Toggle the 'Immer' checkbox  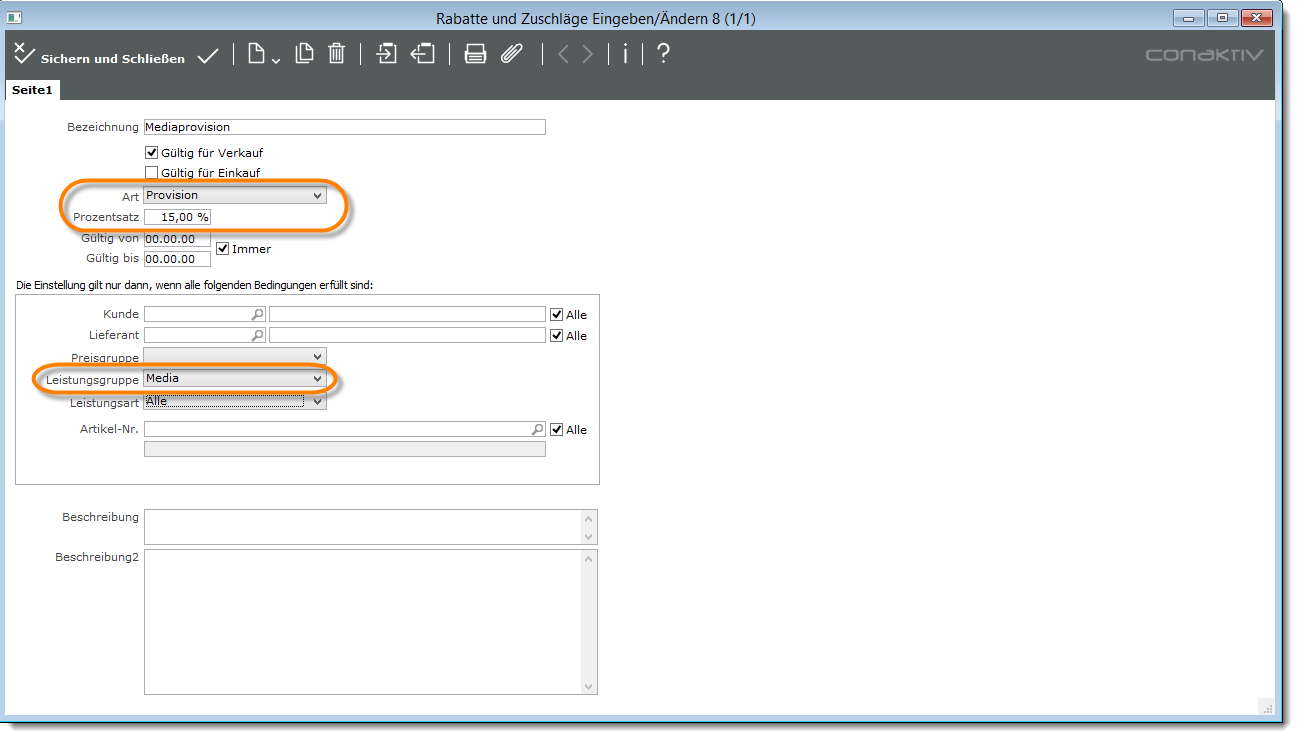223,249
